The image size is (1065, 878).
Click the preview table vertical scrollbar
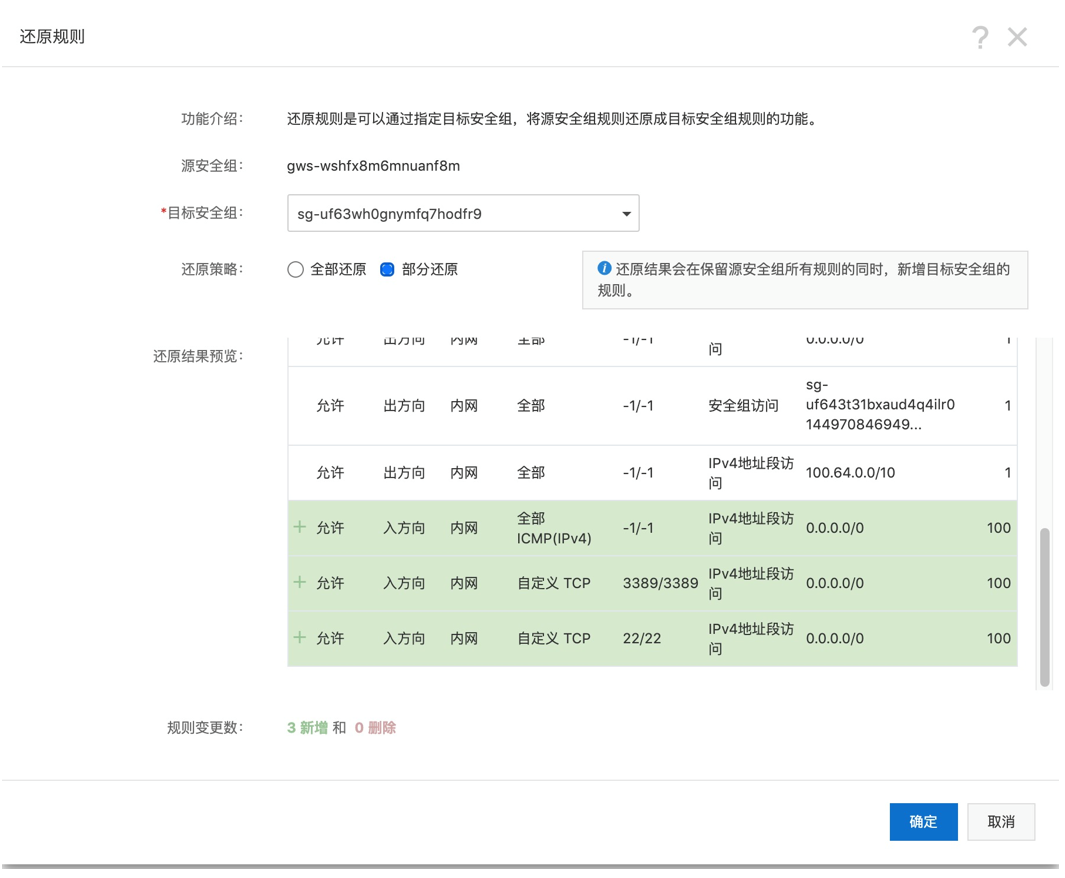(x=1045, y=606)
